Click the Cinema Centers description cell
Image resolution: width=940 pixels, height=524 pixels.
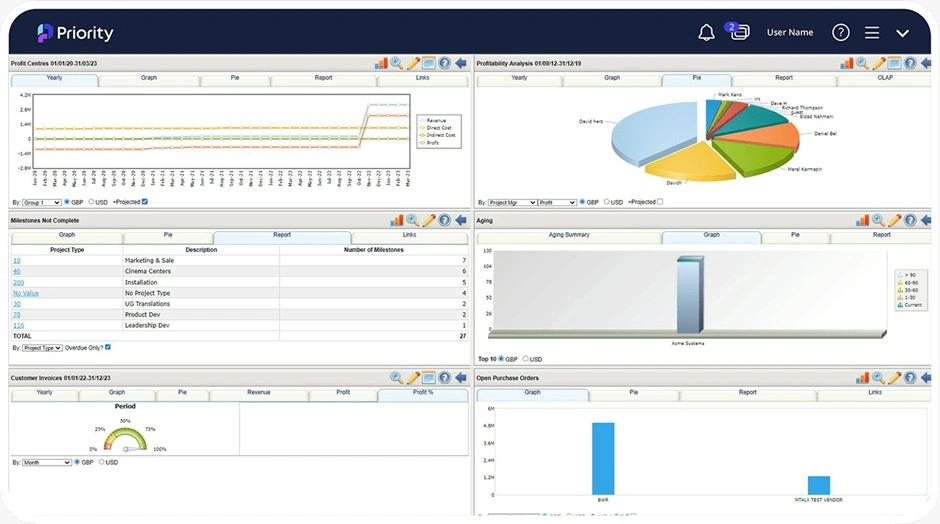(201, 272)
